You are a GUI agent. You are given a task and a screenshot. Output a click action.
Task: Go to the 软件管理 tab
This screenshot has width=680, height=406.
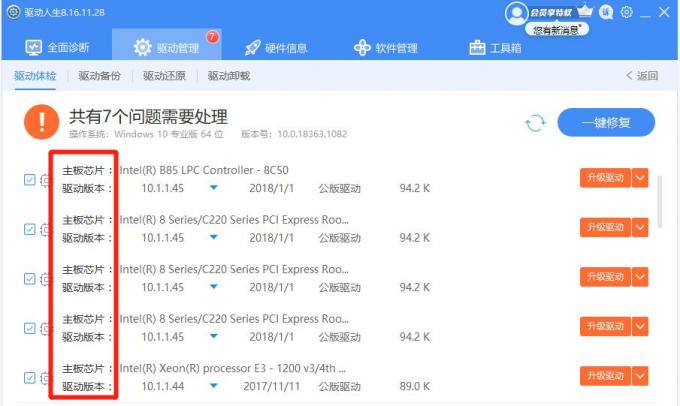(x=386, y=48)
